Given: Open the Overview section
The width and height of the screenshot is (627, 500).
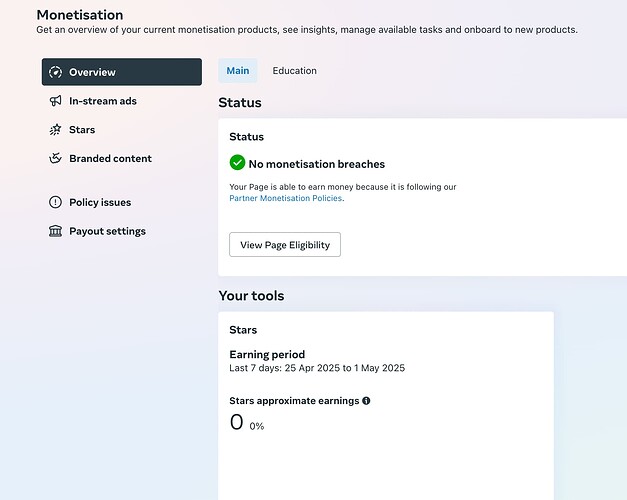Looking at the screenshot, I should 122,72.
